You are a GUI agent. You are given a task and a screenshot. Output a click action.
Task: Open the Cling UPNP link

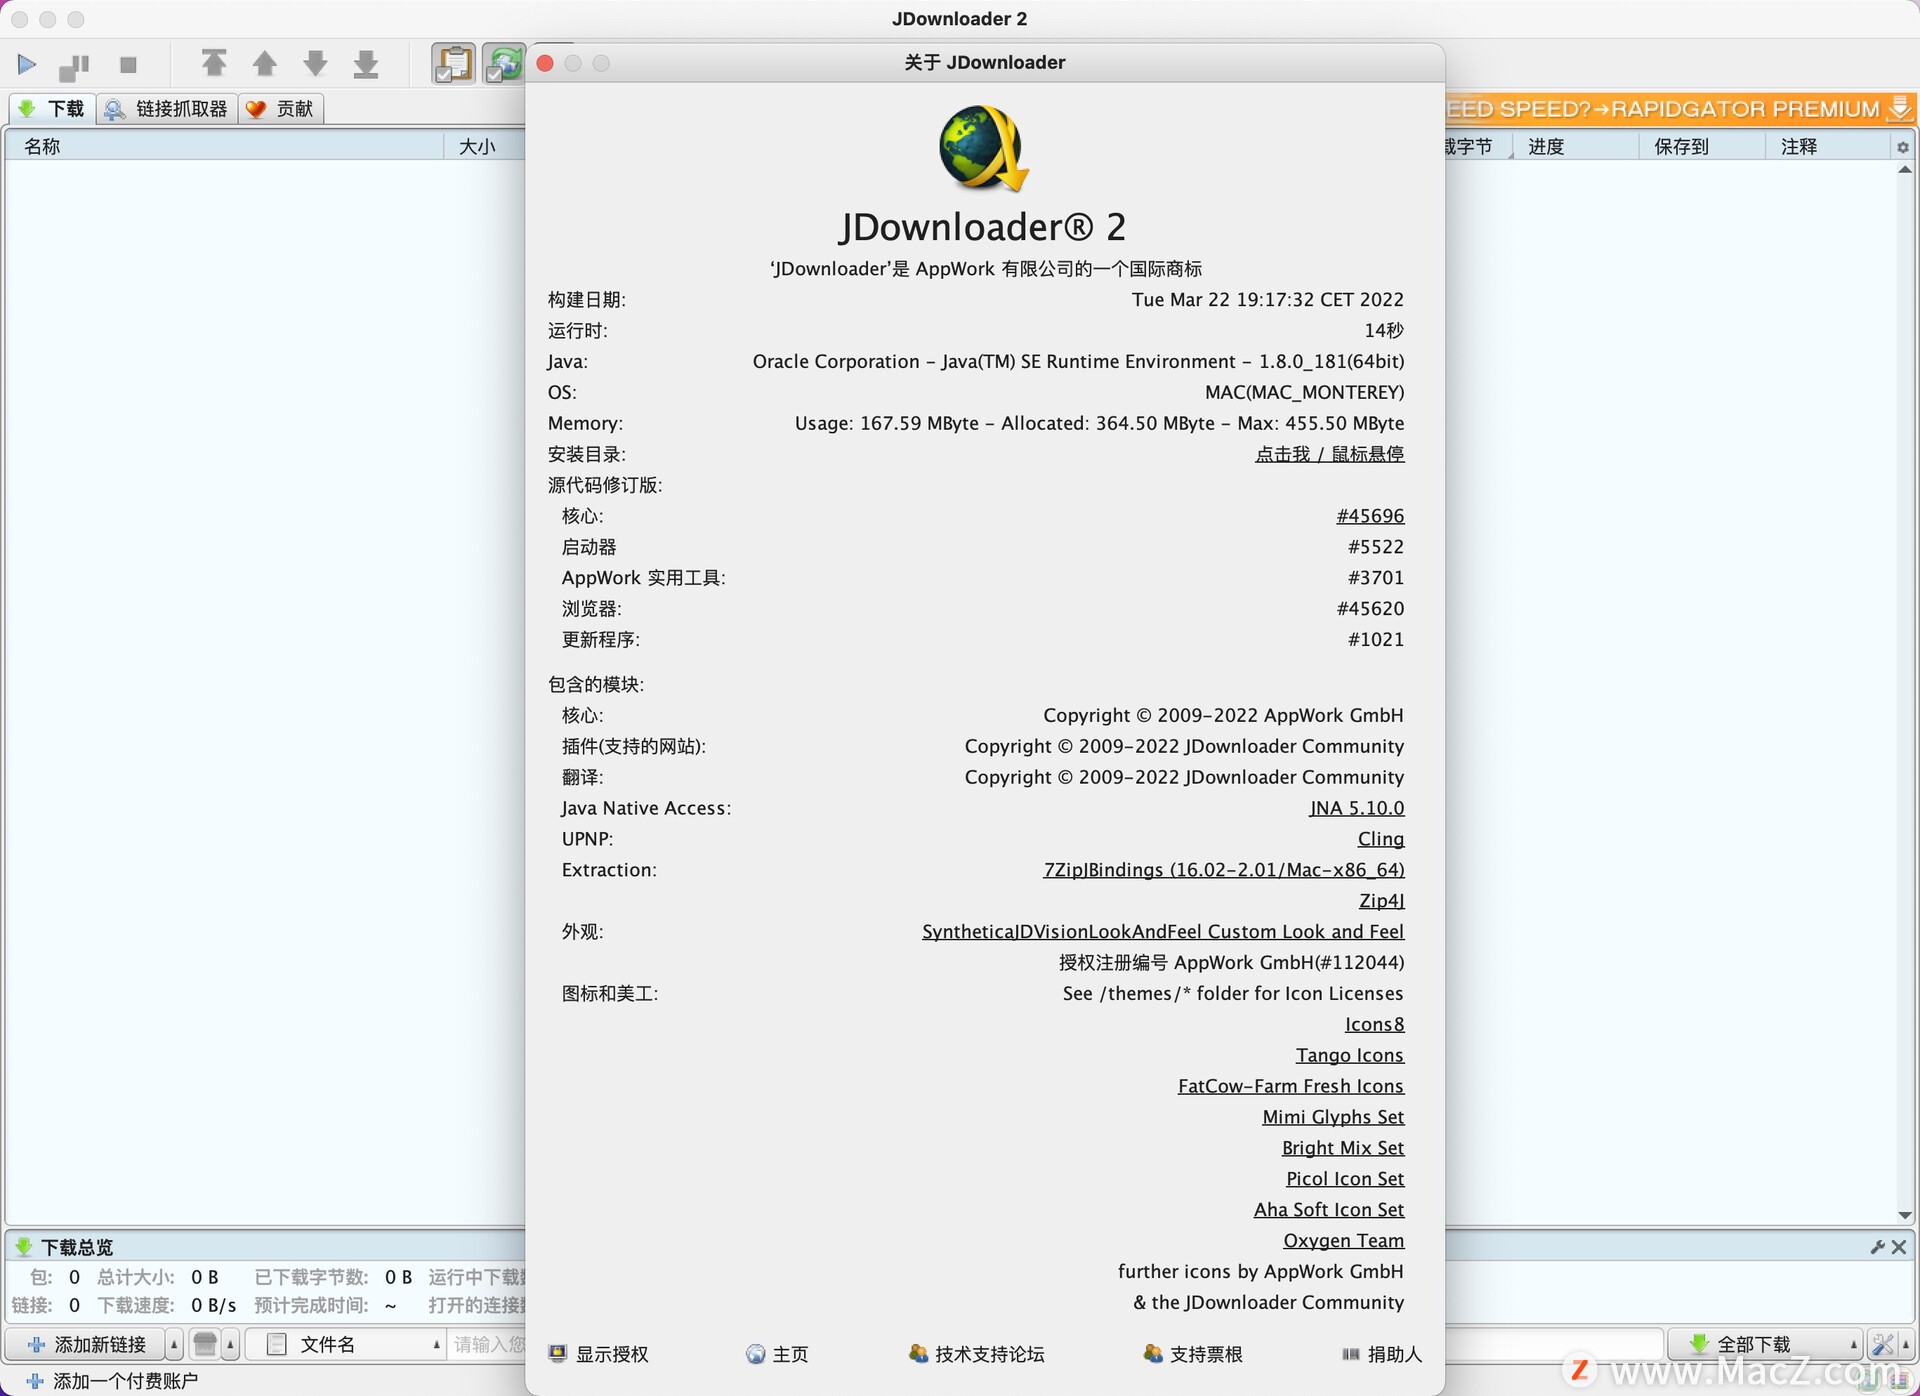pyautogui.click(x=1380, y=839)
